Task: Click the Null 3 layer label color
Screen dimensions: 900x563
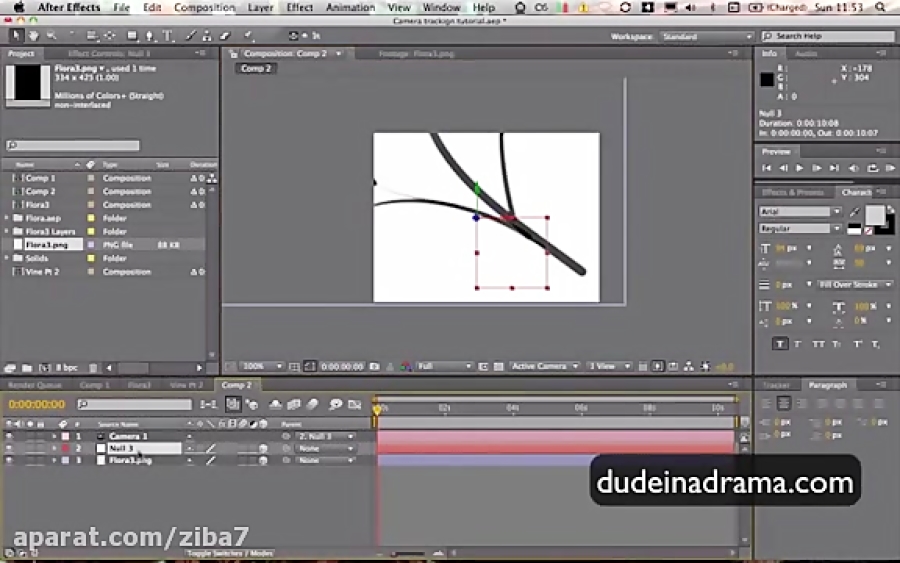Action: tap(65, 448)
